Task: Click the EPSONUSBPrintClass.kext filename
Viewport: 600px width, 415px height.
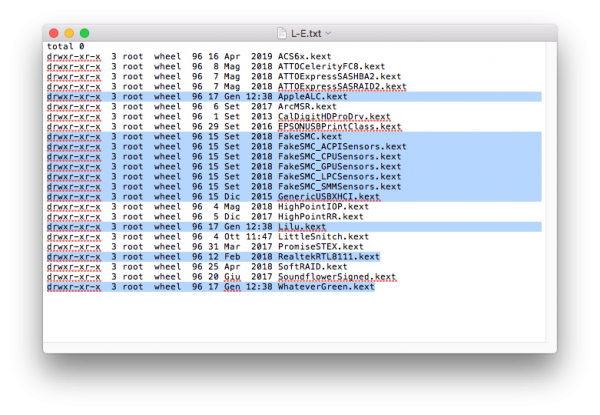Action: (339, 127)
